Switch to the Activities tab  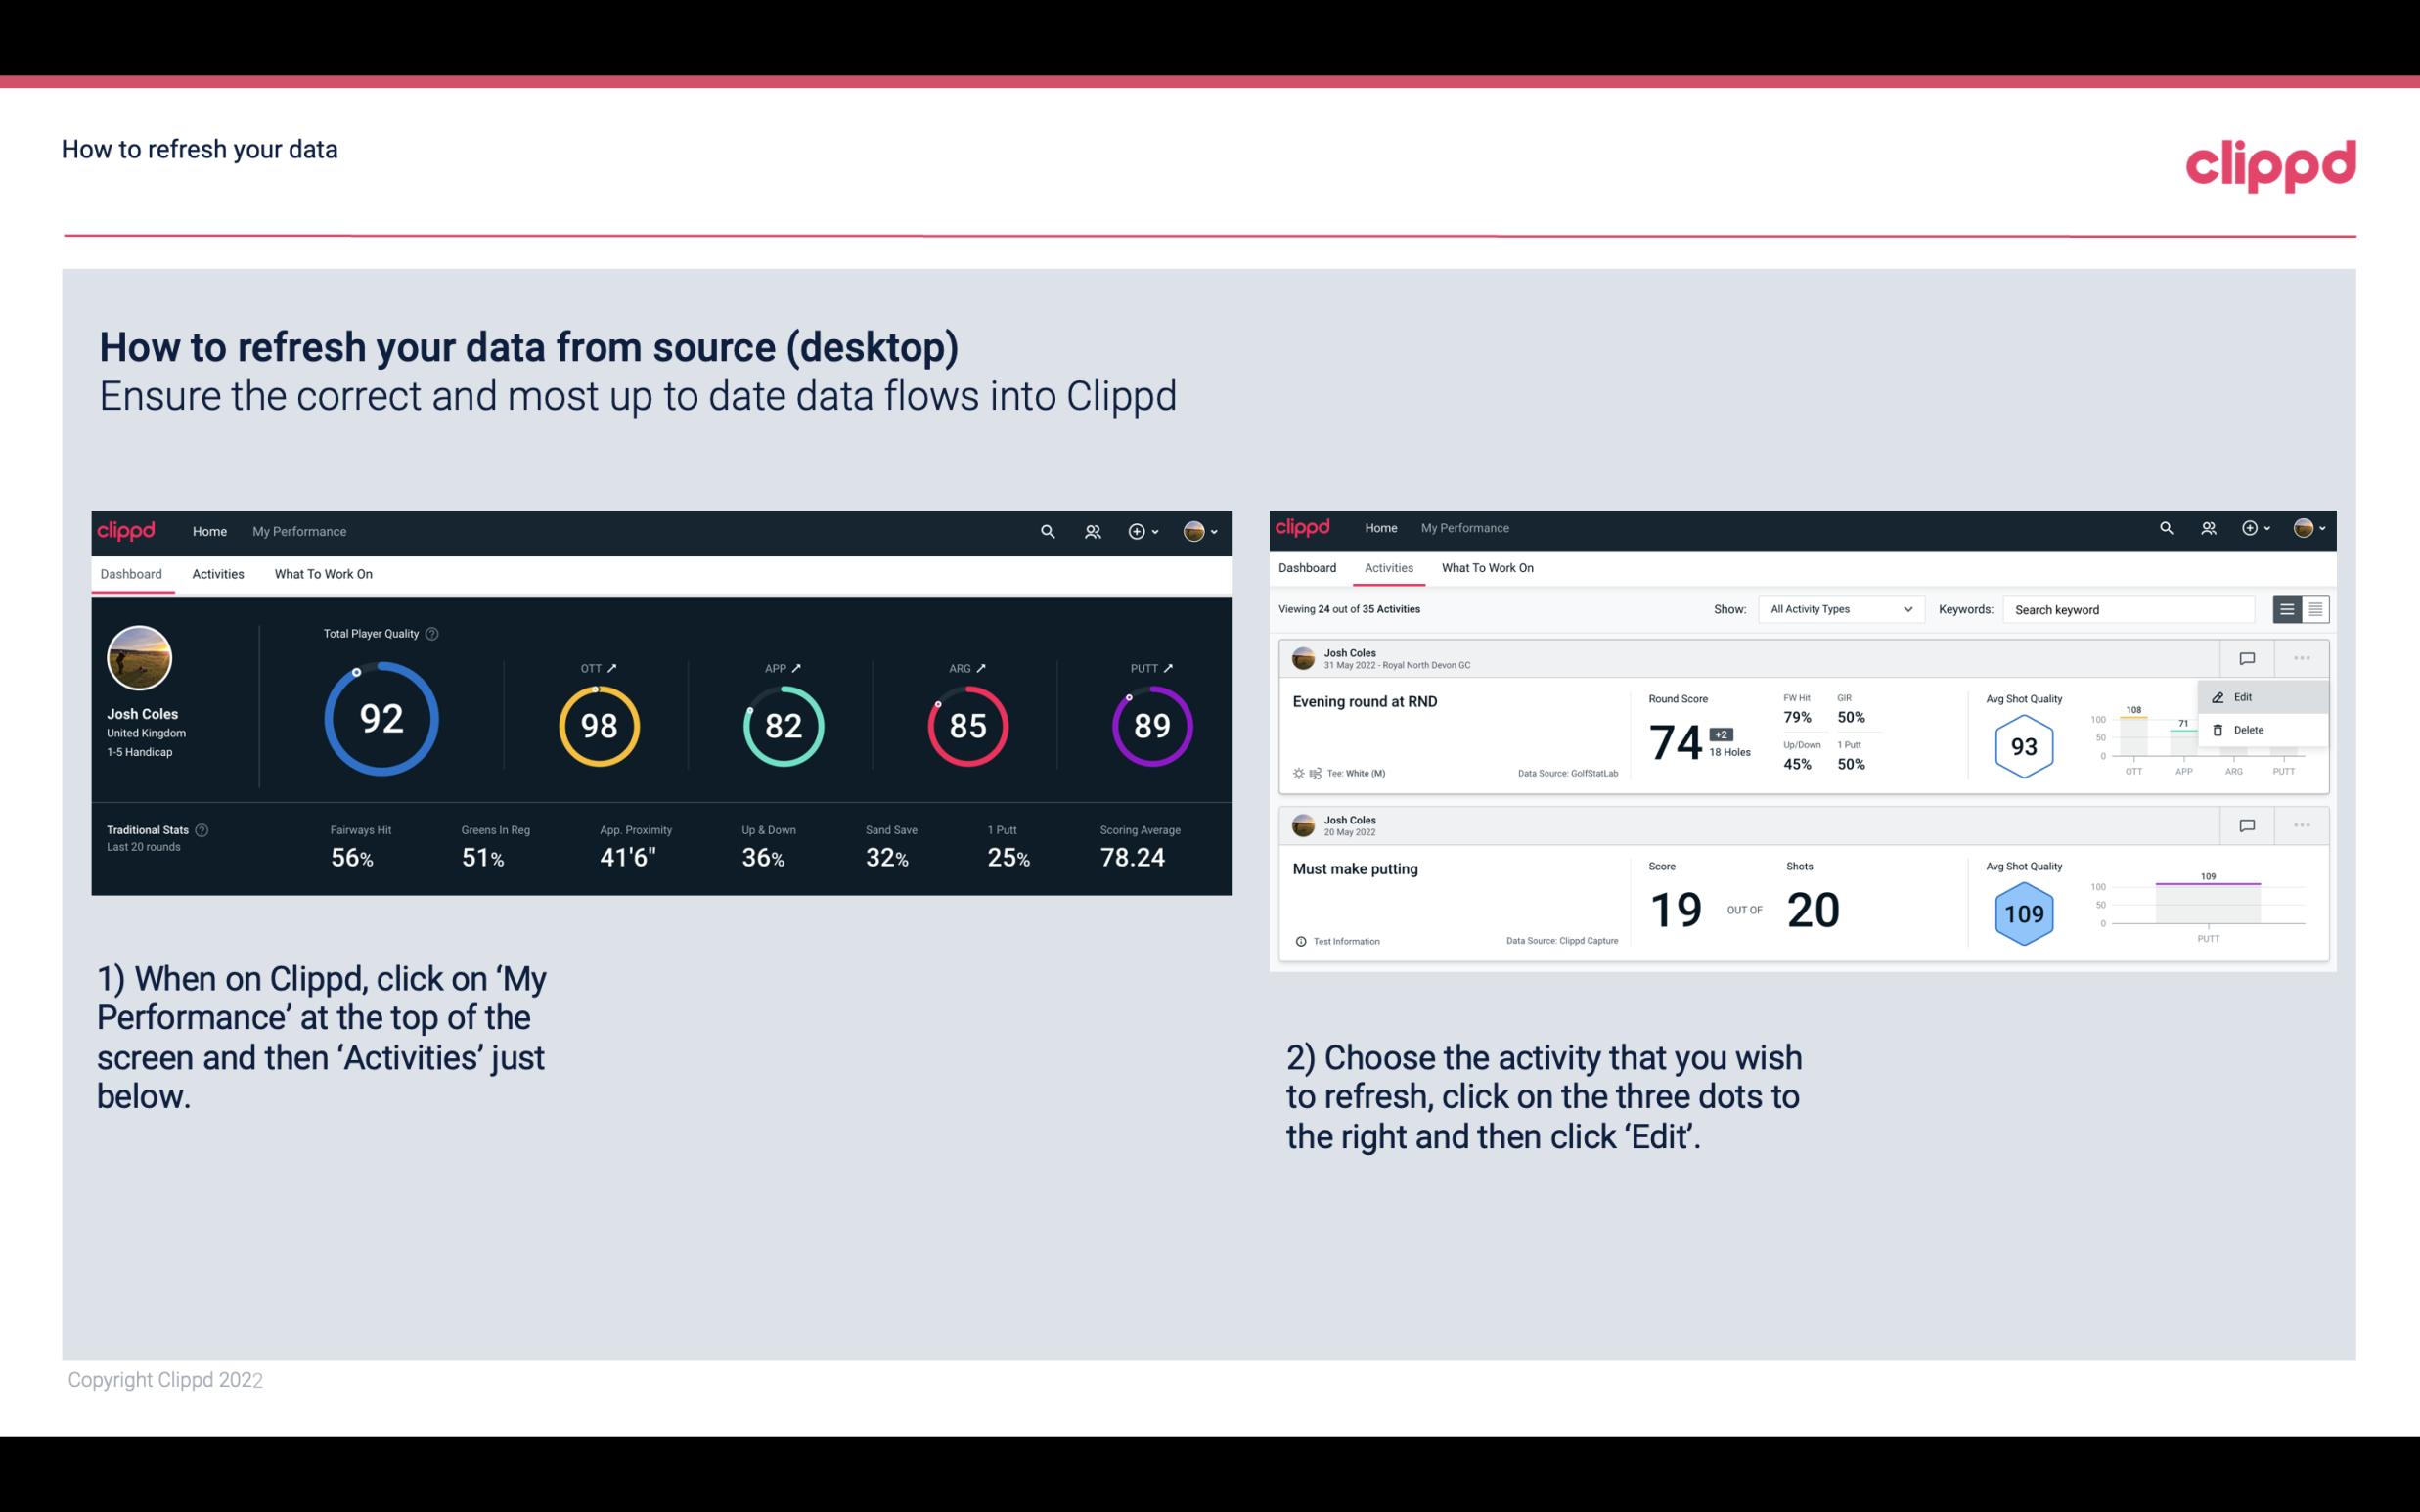point(216,573)
